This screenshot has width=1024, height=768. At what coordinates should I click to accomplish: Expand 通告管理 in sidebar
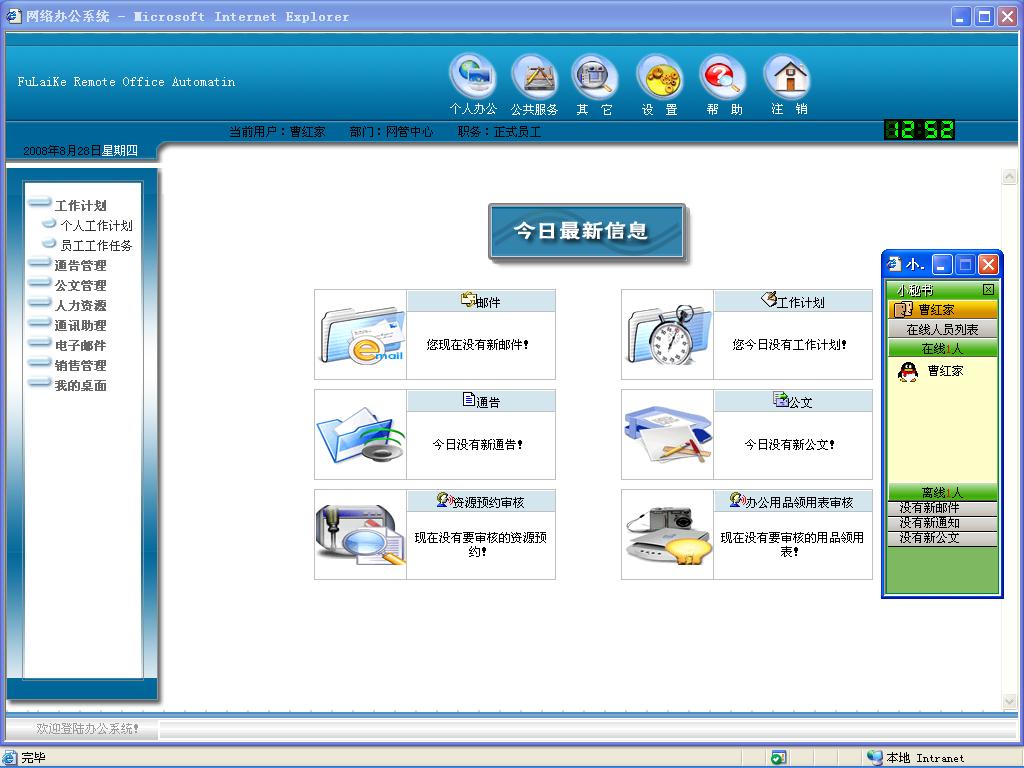tap(80, 265)
